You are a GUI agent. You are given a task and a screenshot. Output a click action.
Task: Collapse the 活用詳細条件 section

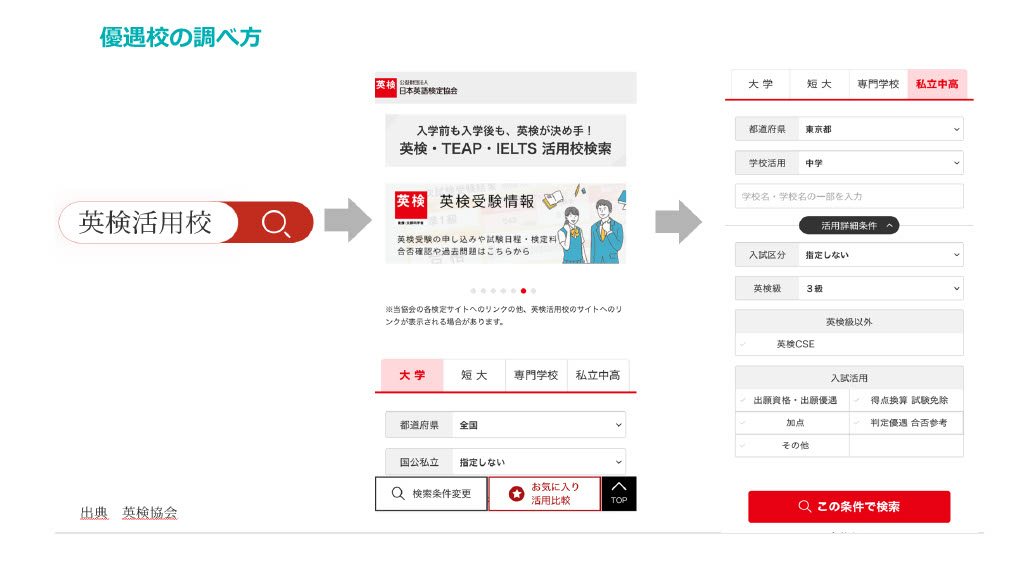click(x=849, y=225)
